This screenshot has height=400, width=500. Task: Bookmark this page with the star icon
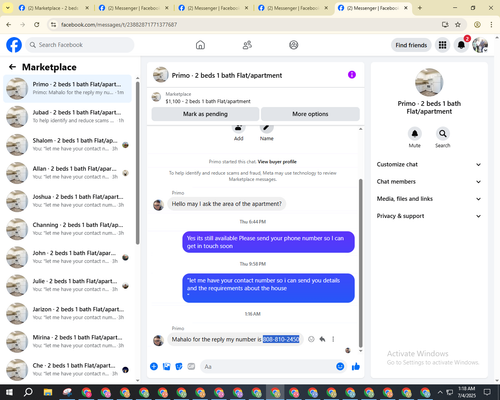[458, 25]
